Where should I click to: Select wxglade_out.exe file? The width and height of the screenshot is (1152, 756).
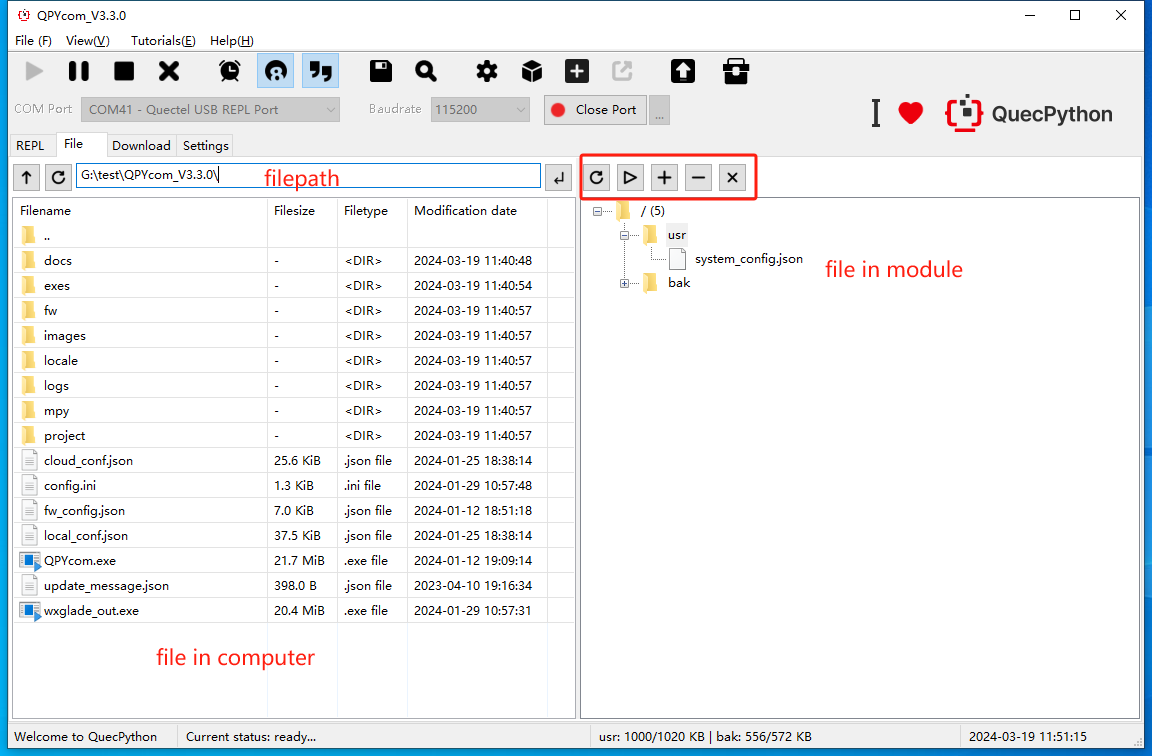[x=294, y=611]
